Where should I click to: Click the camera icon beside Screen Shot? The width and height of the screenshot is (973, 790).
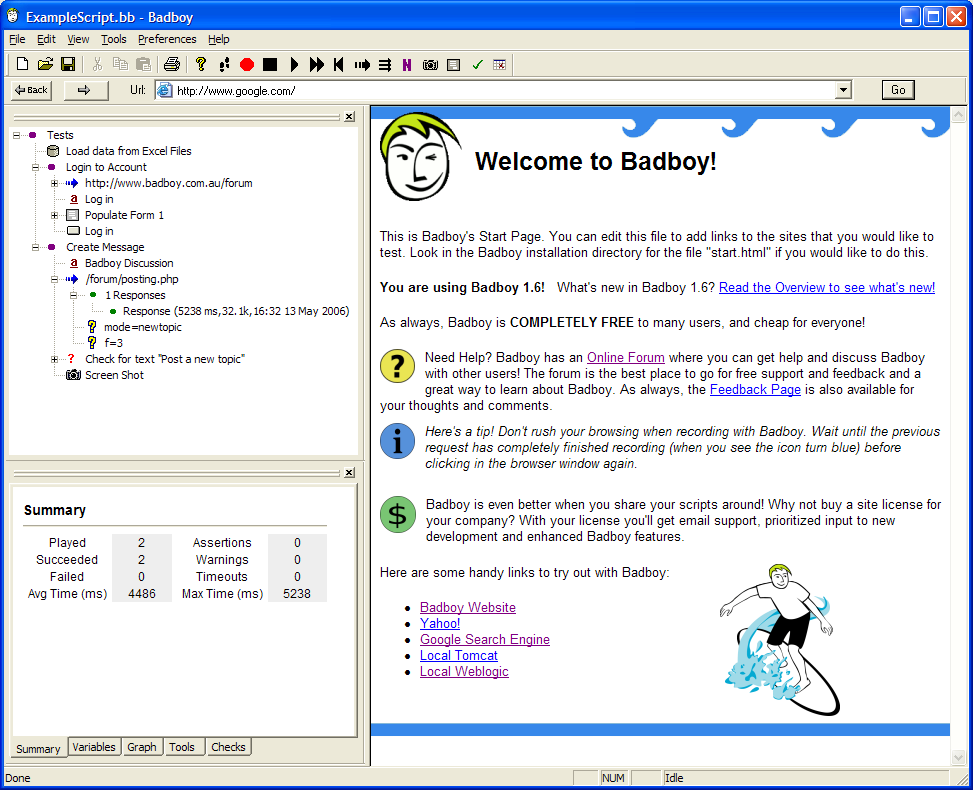[x=73, y=375]
